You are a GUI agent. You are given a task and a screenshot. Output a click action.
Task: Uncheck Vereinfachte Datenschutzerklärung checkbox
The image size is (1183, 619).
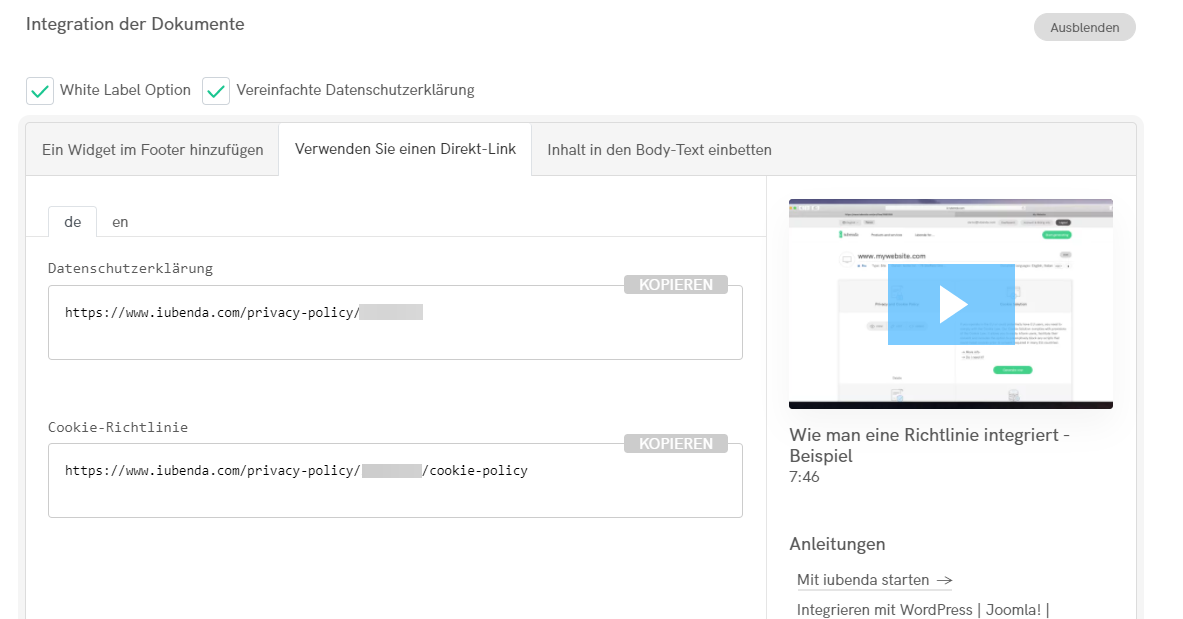coord(216,91)
